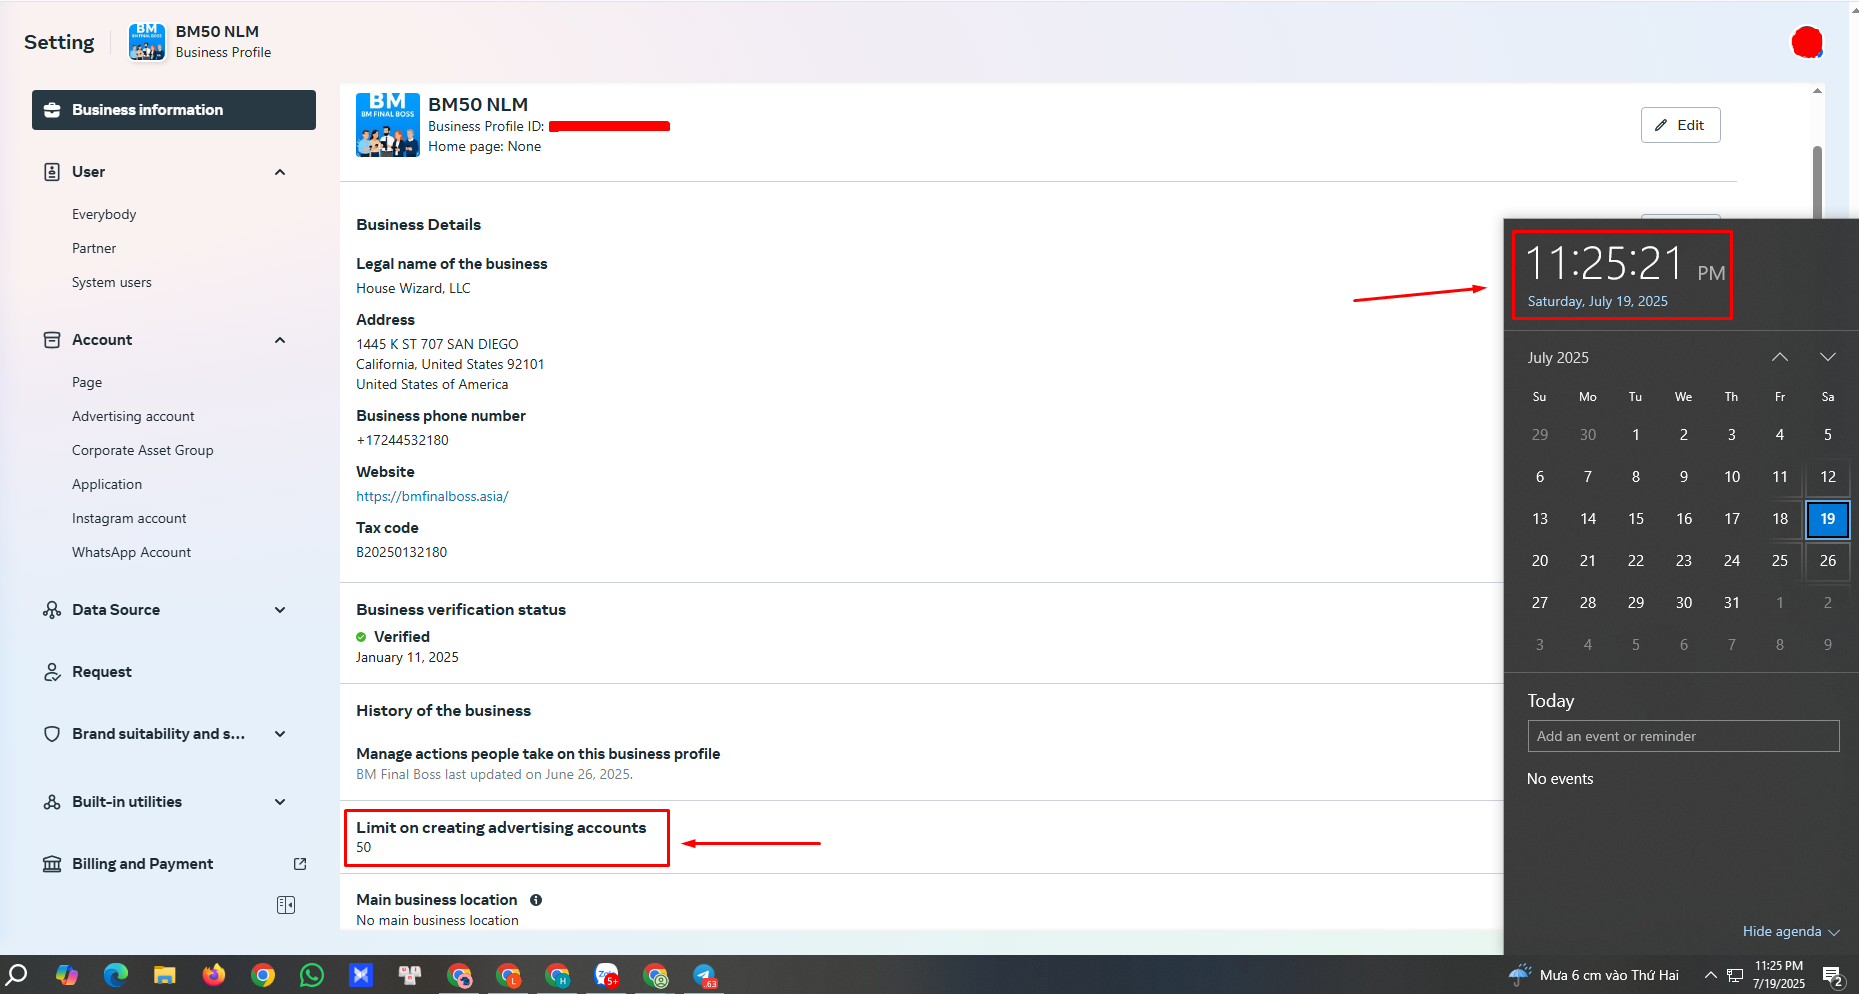1859x994 pixels.
Task: Click the legal name House Wizard, LLC
Action: tap(413, 288)
